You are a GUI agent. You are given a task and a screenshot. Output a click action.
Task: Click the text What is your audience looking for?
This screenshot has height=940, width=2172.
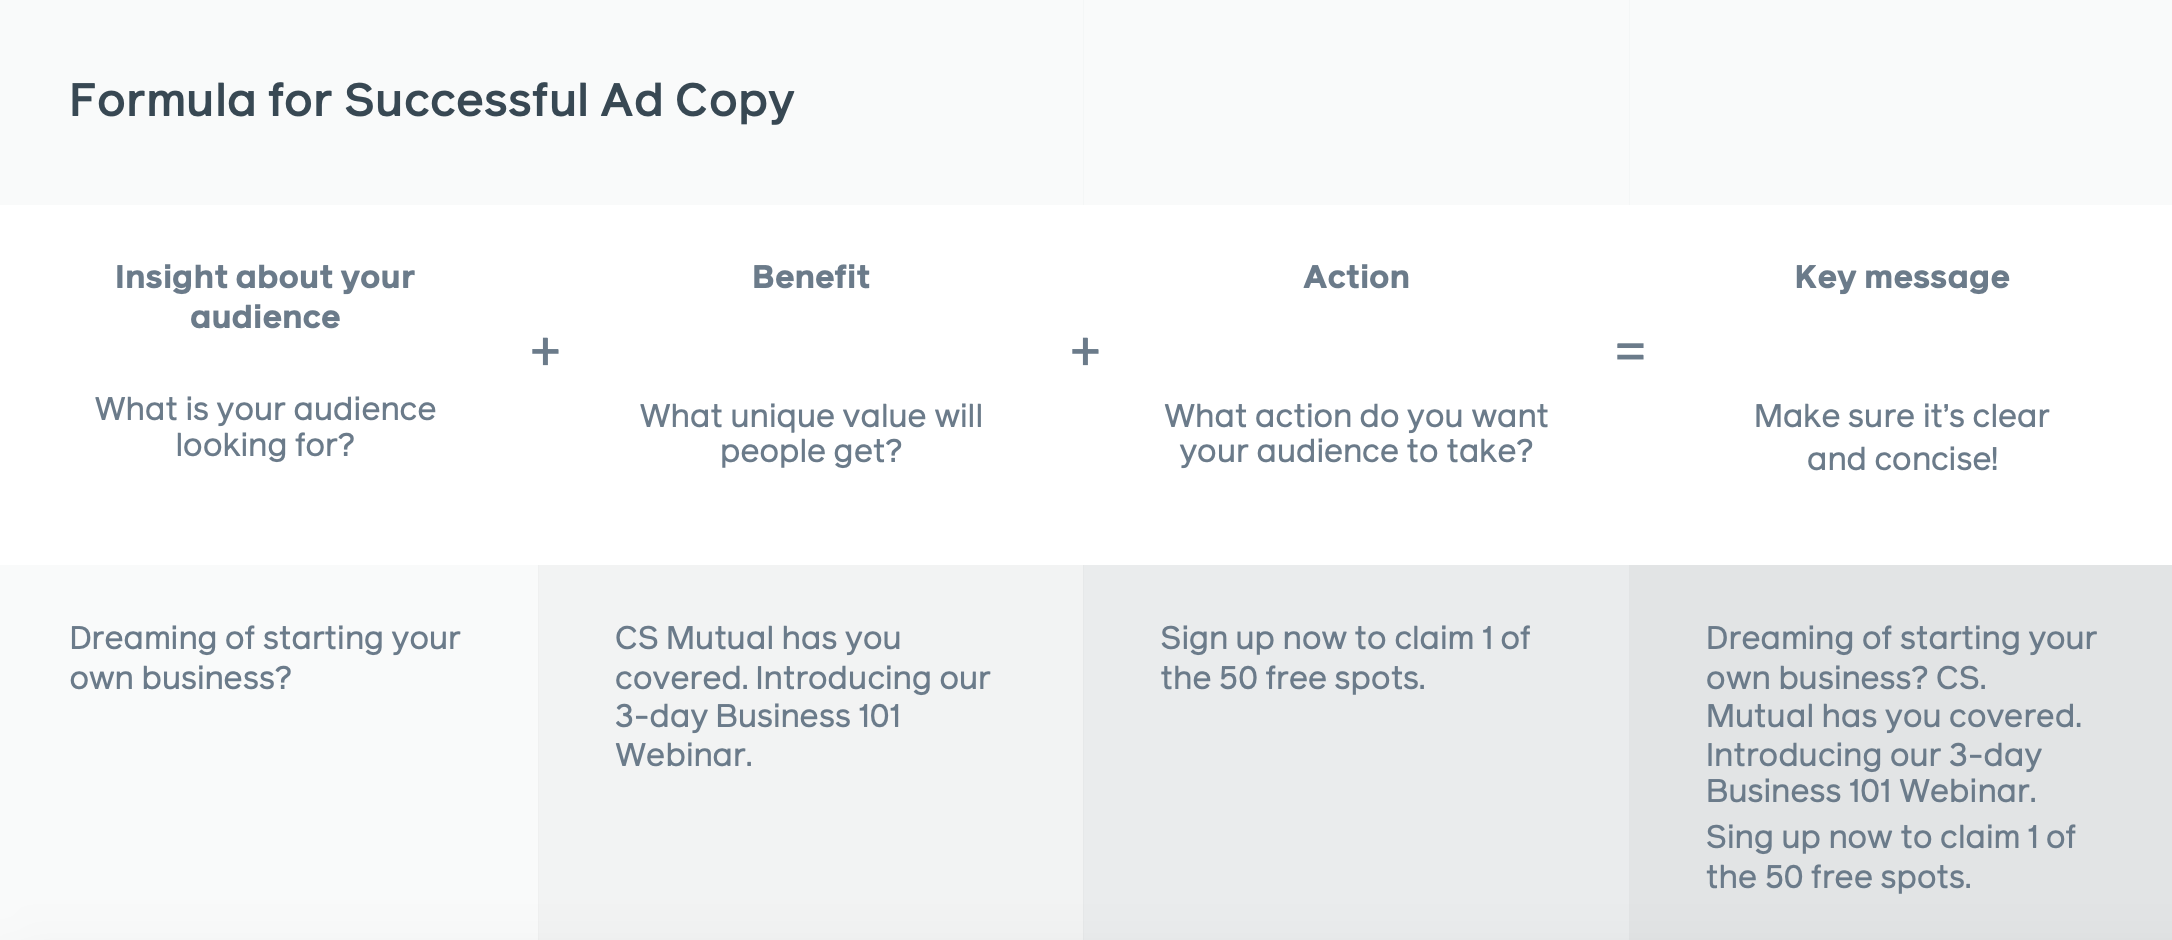(x=265, y=427)
